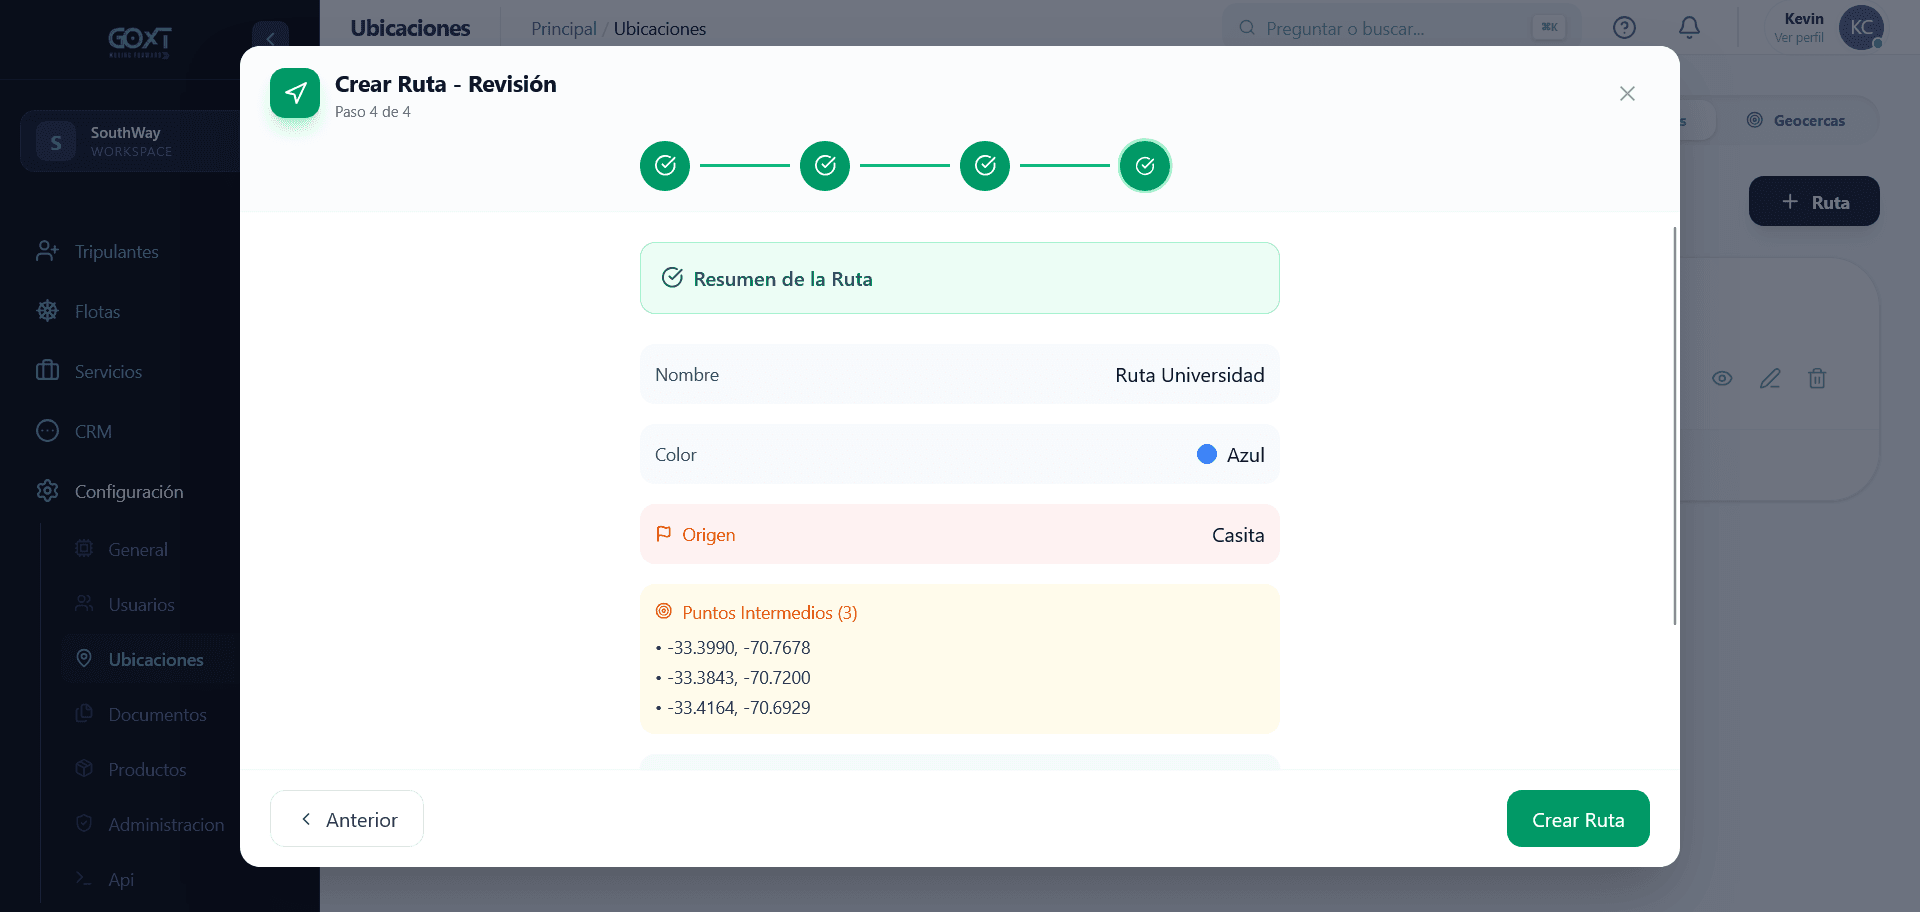Click the first completed step circle
The height and width of the screenshot is (912, 1920).
coord(665,166)
